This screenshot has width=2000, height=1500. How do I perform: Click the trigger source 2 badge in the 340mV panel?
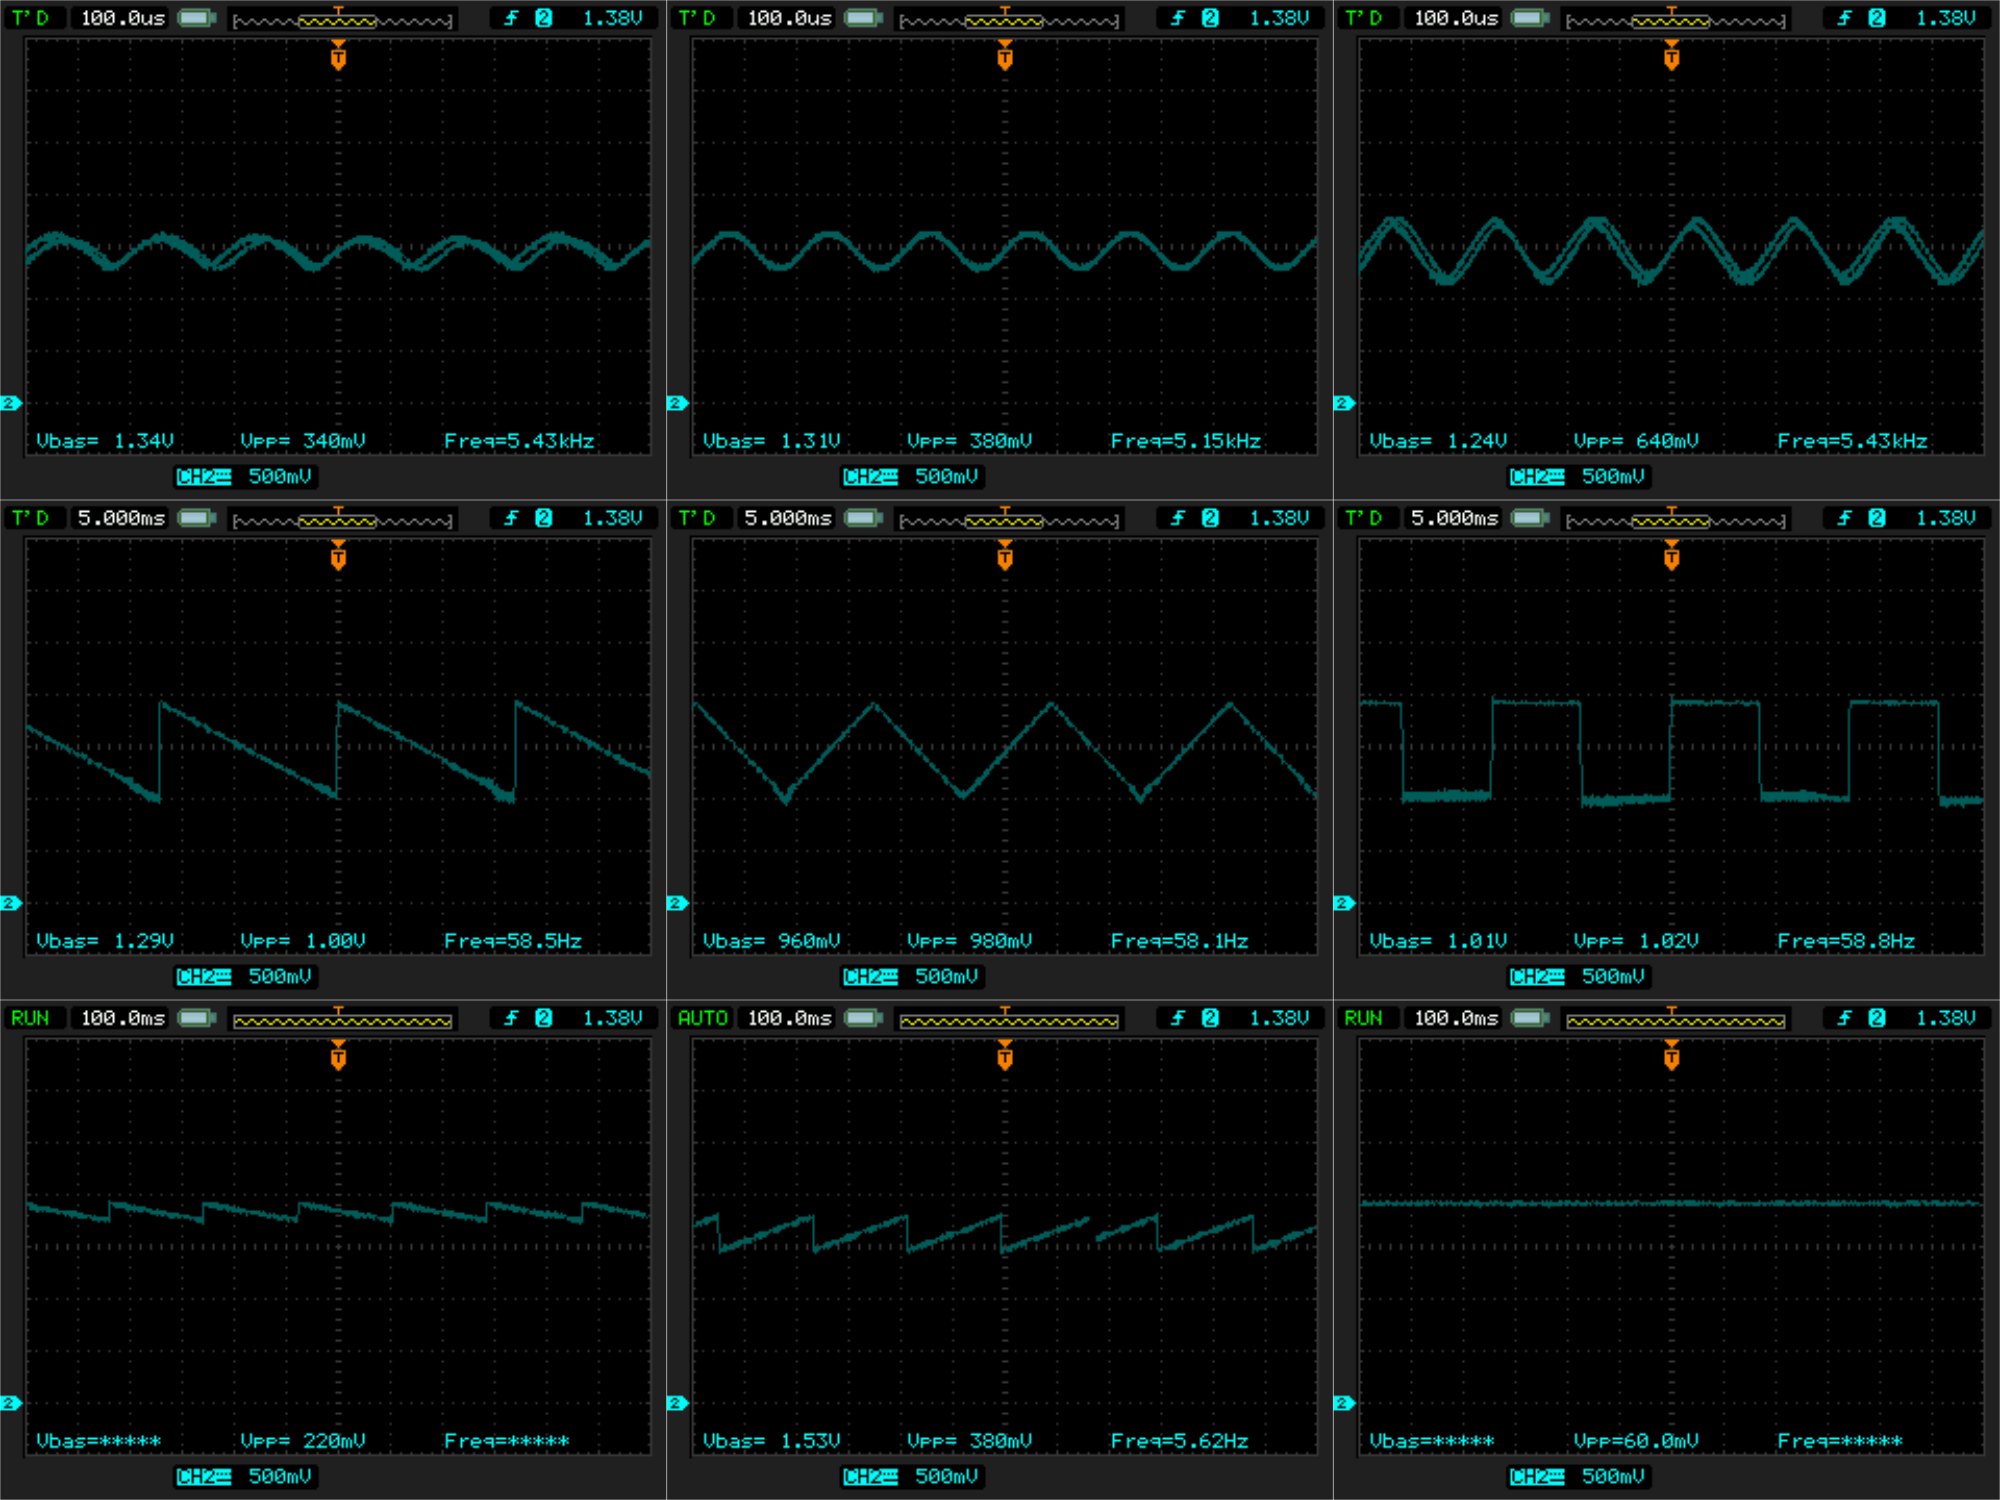tap(544, 18)
